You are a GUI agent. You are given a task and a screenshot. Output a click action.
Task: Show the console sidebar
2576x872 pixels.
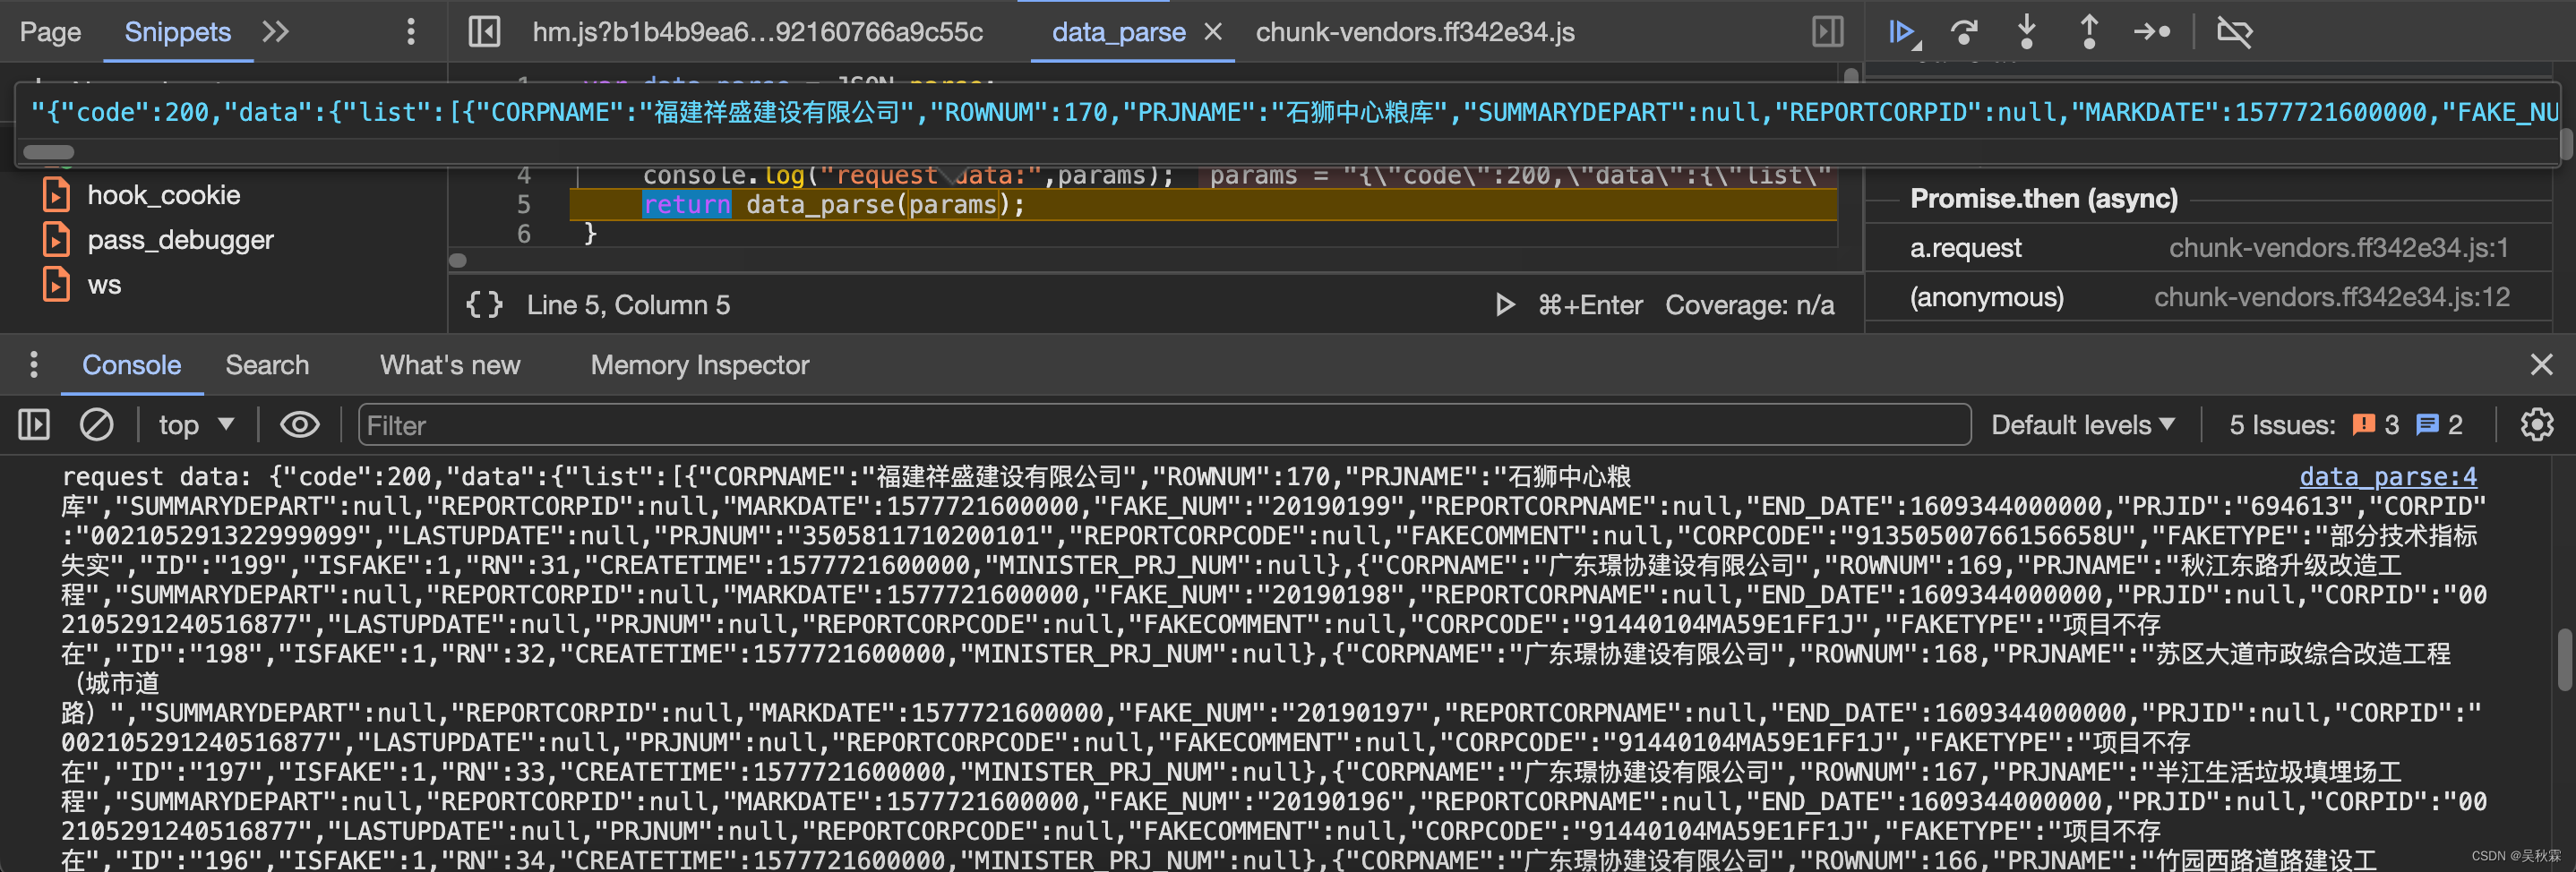[34, 426]
